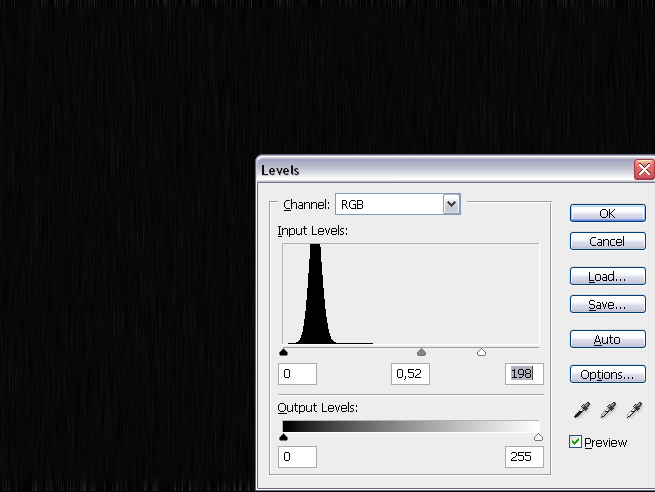Click the input white point slider
Viewport: 655px width, 492px height.
(481, 352)
